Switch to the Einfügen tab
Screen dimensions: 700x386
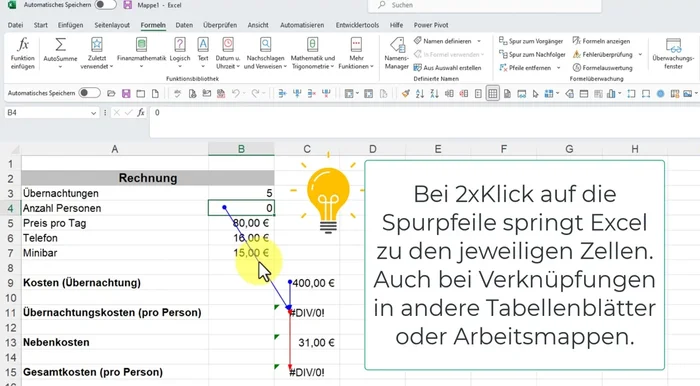point(71,25)
